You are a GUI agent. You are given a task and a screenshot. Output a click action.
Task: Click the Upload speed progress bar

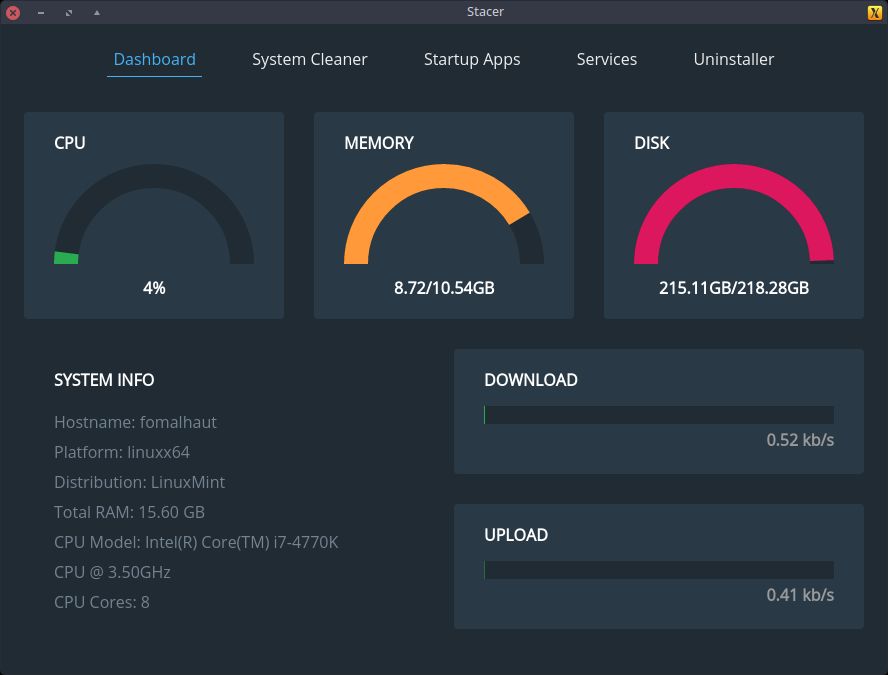[x=659, y=570]
